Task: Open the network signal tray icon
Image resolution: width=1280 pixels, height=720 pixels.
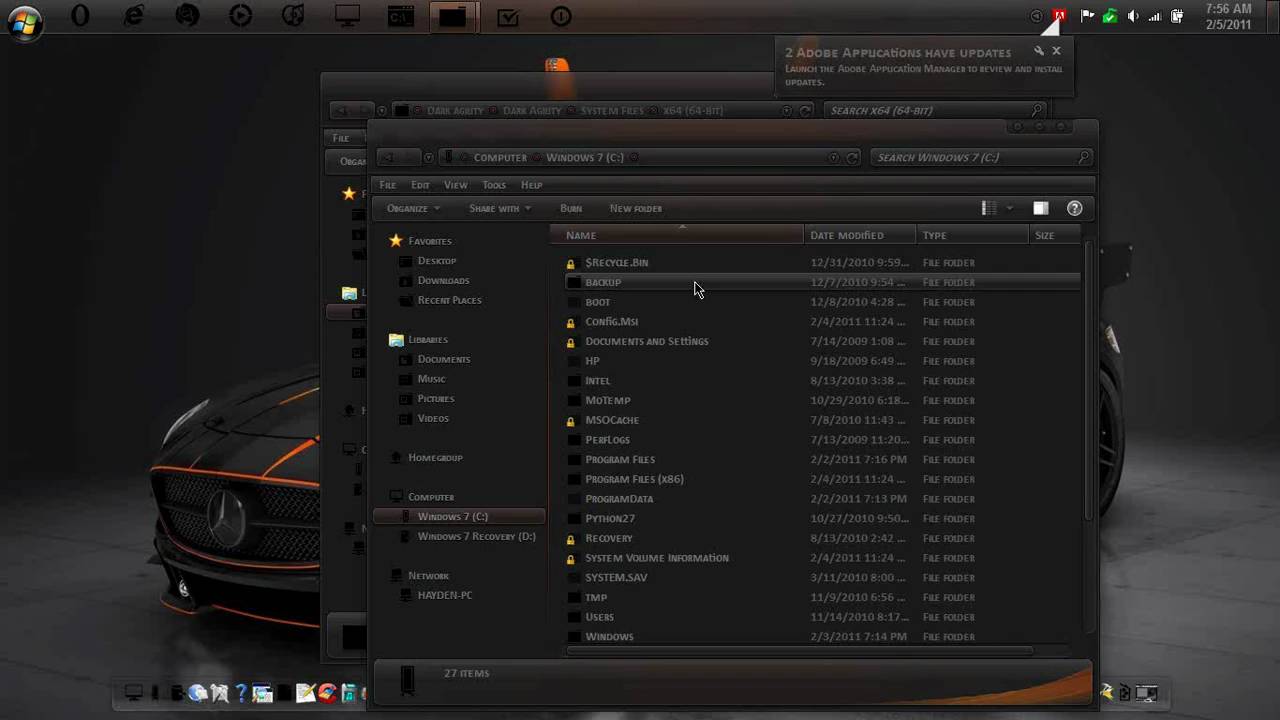Action: (1155, 16)
